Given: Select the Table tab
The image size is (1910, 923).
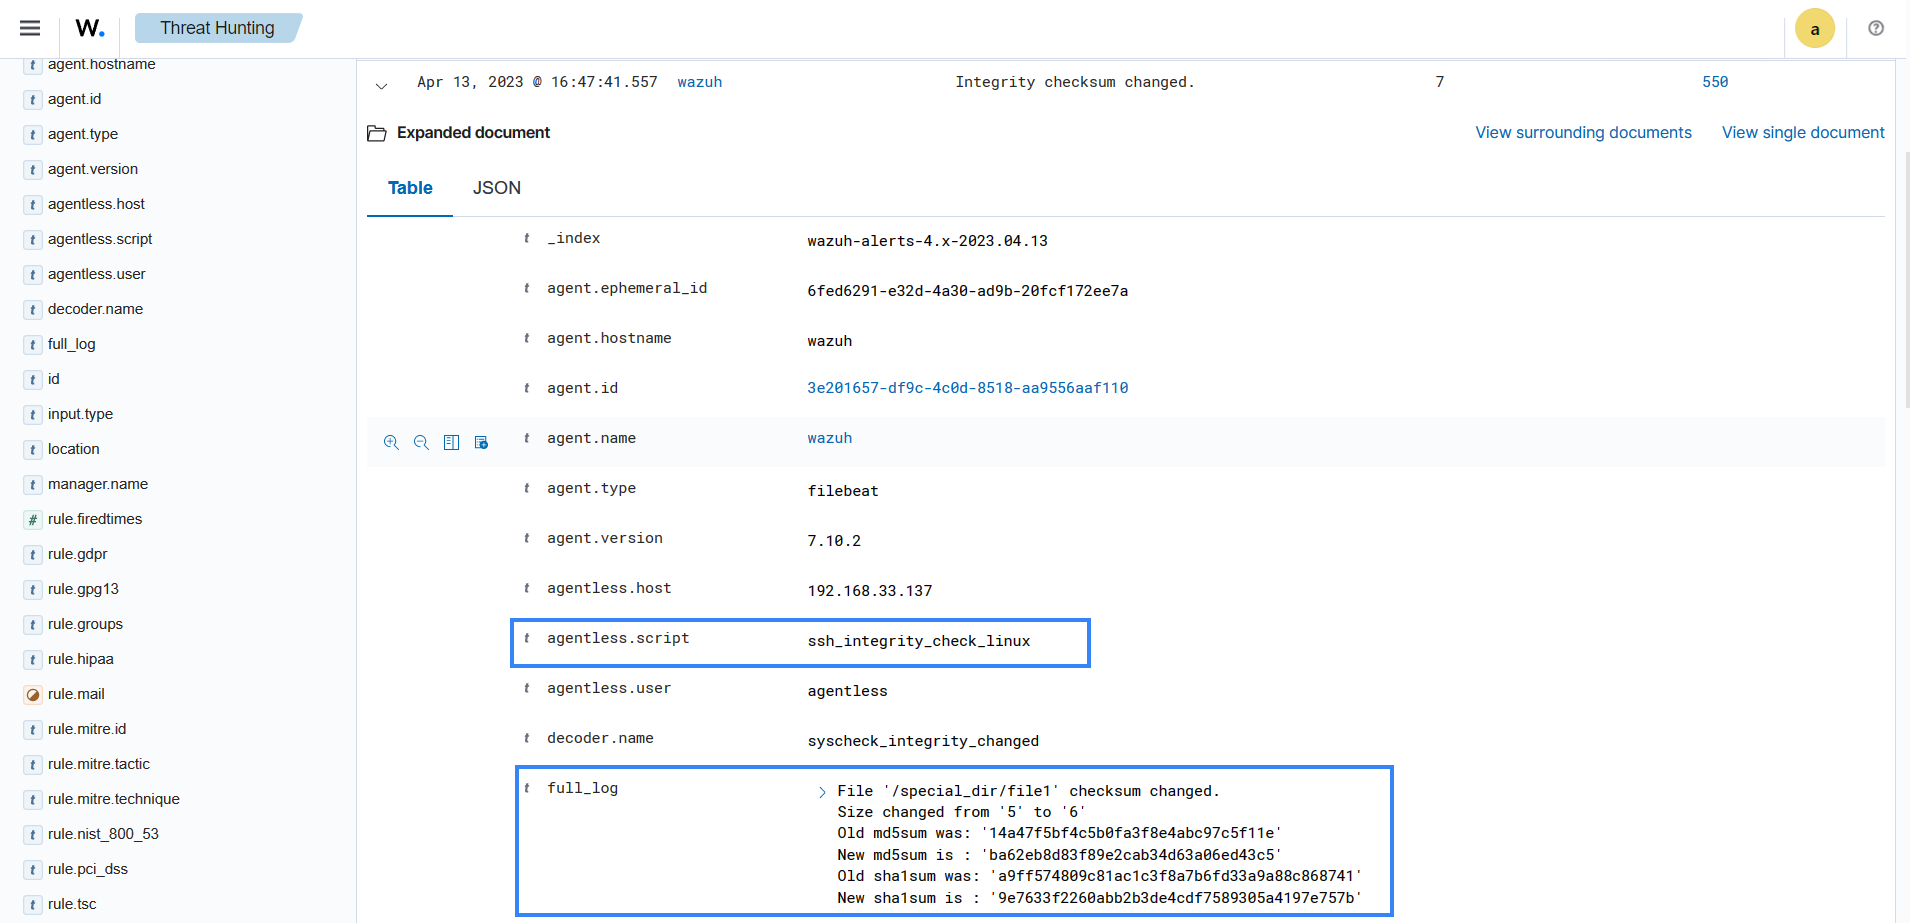Looking at the screenshot, I should tap(410, 188).
